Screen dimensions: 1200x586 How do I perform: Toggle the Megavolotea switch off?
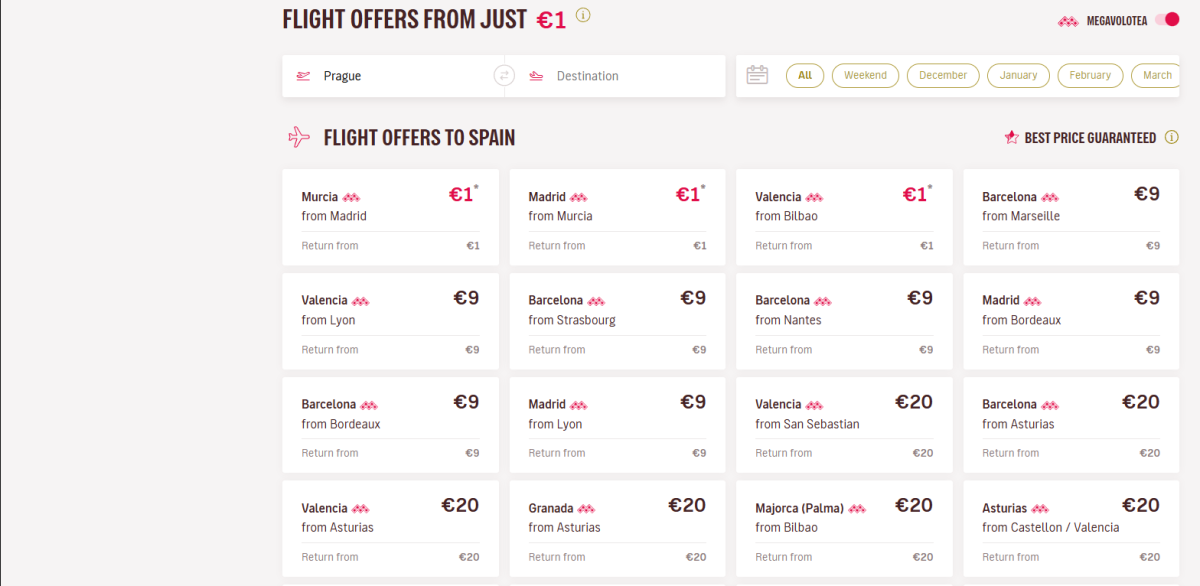(1166, 20)
